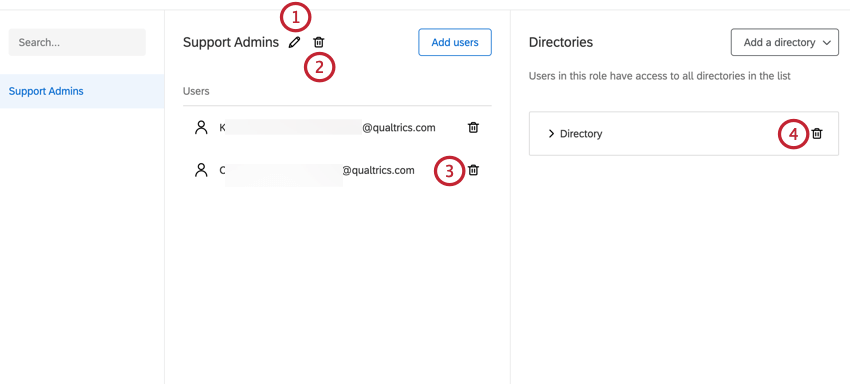Remove the user whose email starts with C
This screenshot has height=384, width=850.
[x=473, y=170]
